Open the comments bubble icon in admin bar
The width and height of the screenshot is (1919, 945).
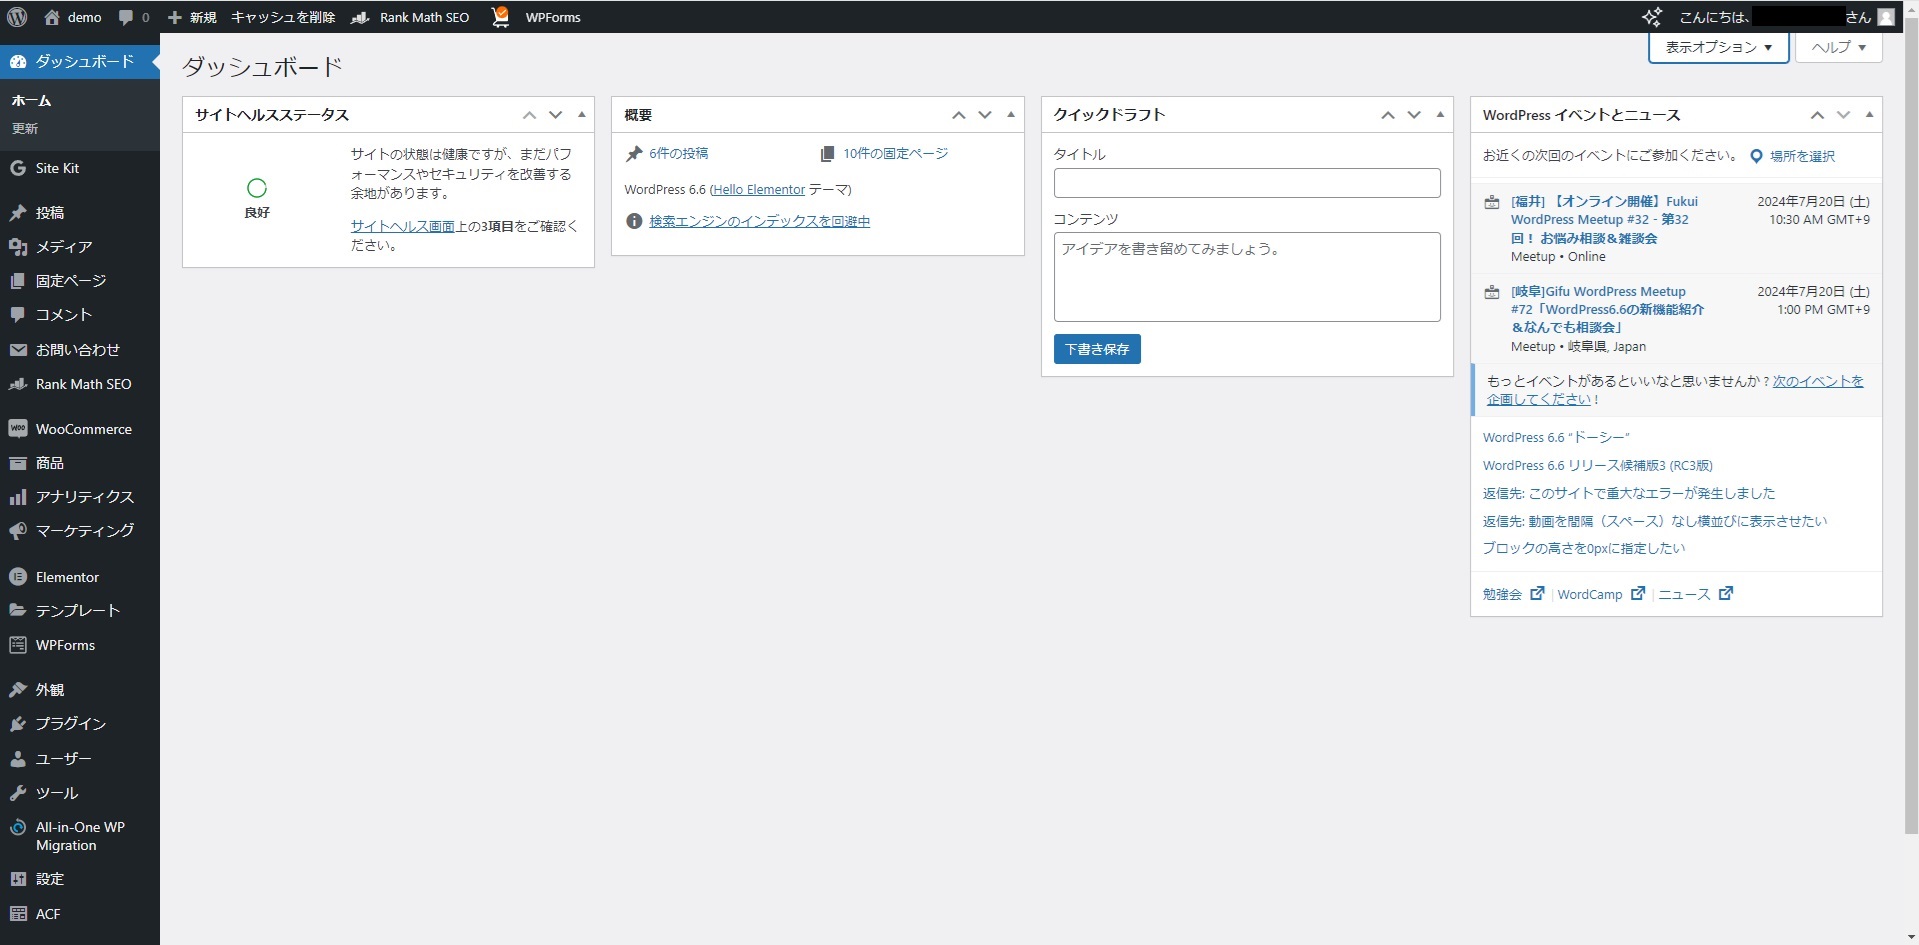point(126,17)
